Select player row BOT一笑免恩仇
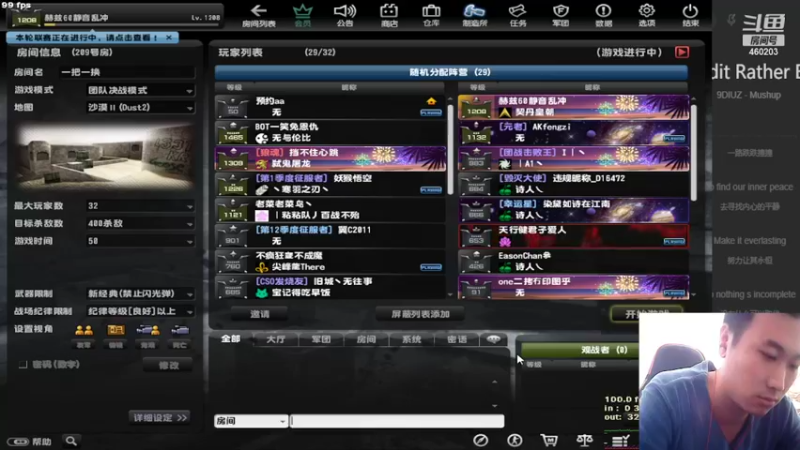Viewport: 800px width, 450px height. [x=330, y=132]
